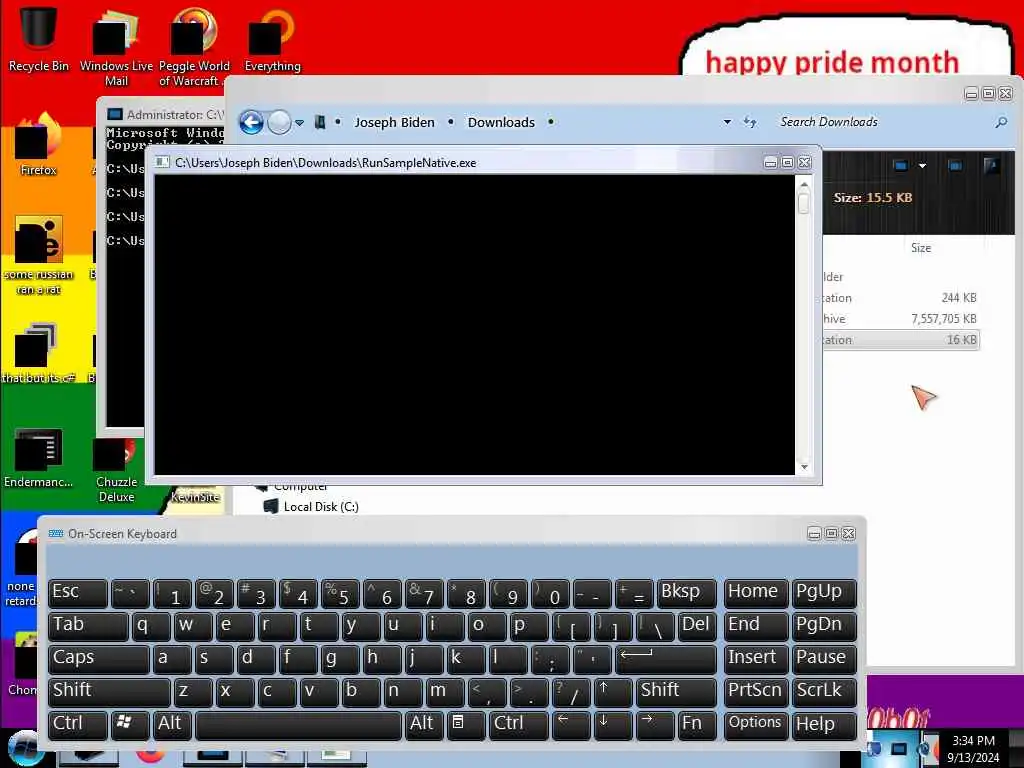Click the PrtScn key on On-Screen Keyboard
This screenshot has height=768, width=1024.
(x=756, y=692)
